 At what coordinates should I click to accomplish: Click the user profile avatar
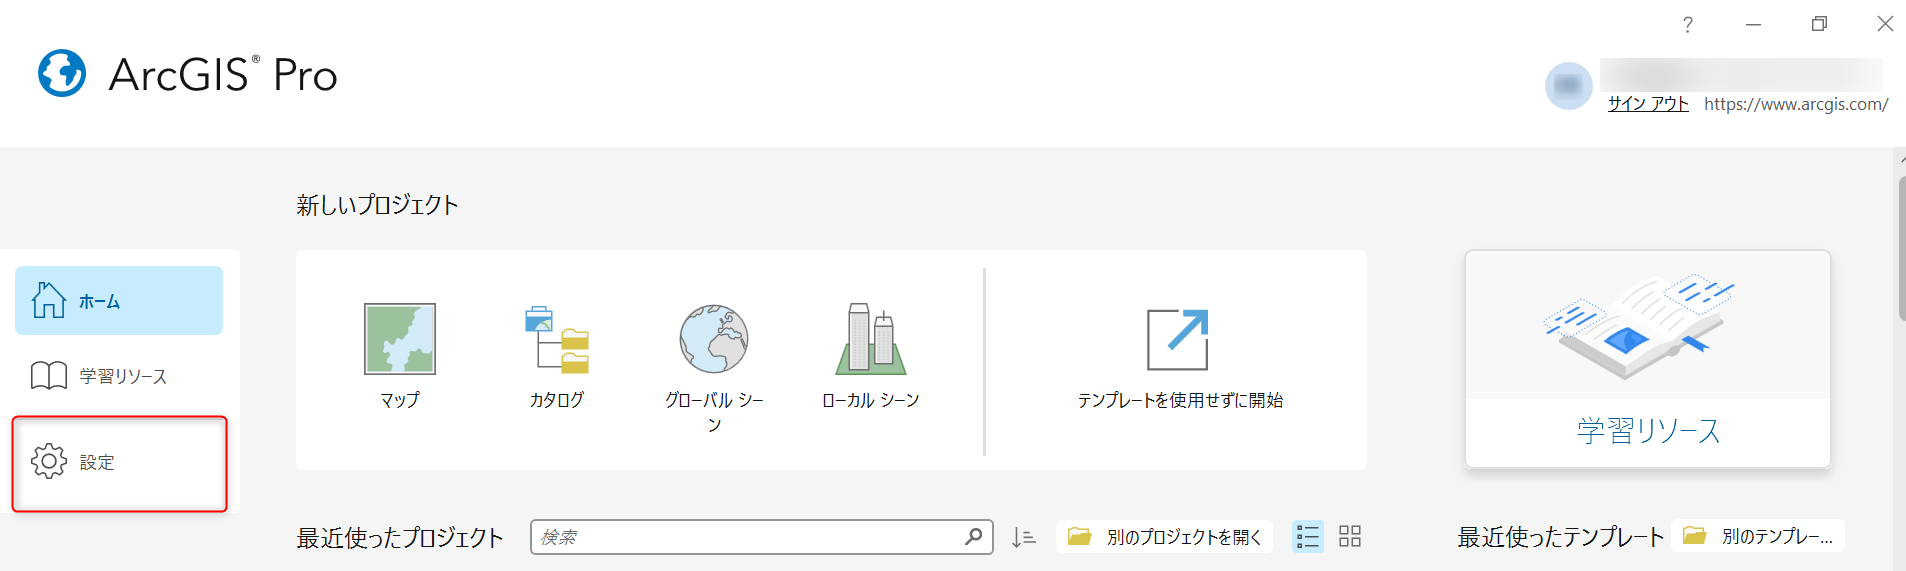point(1568,86)
